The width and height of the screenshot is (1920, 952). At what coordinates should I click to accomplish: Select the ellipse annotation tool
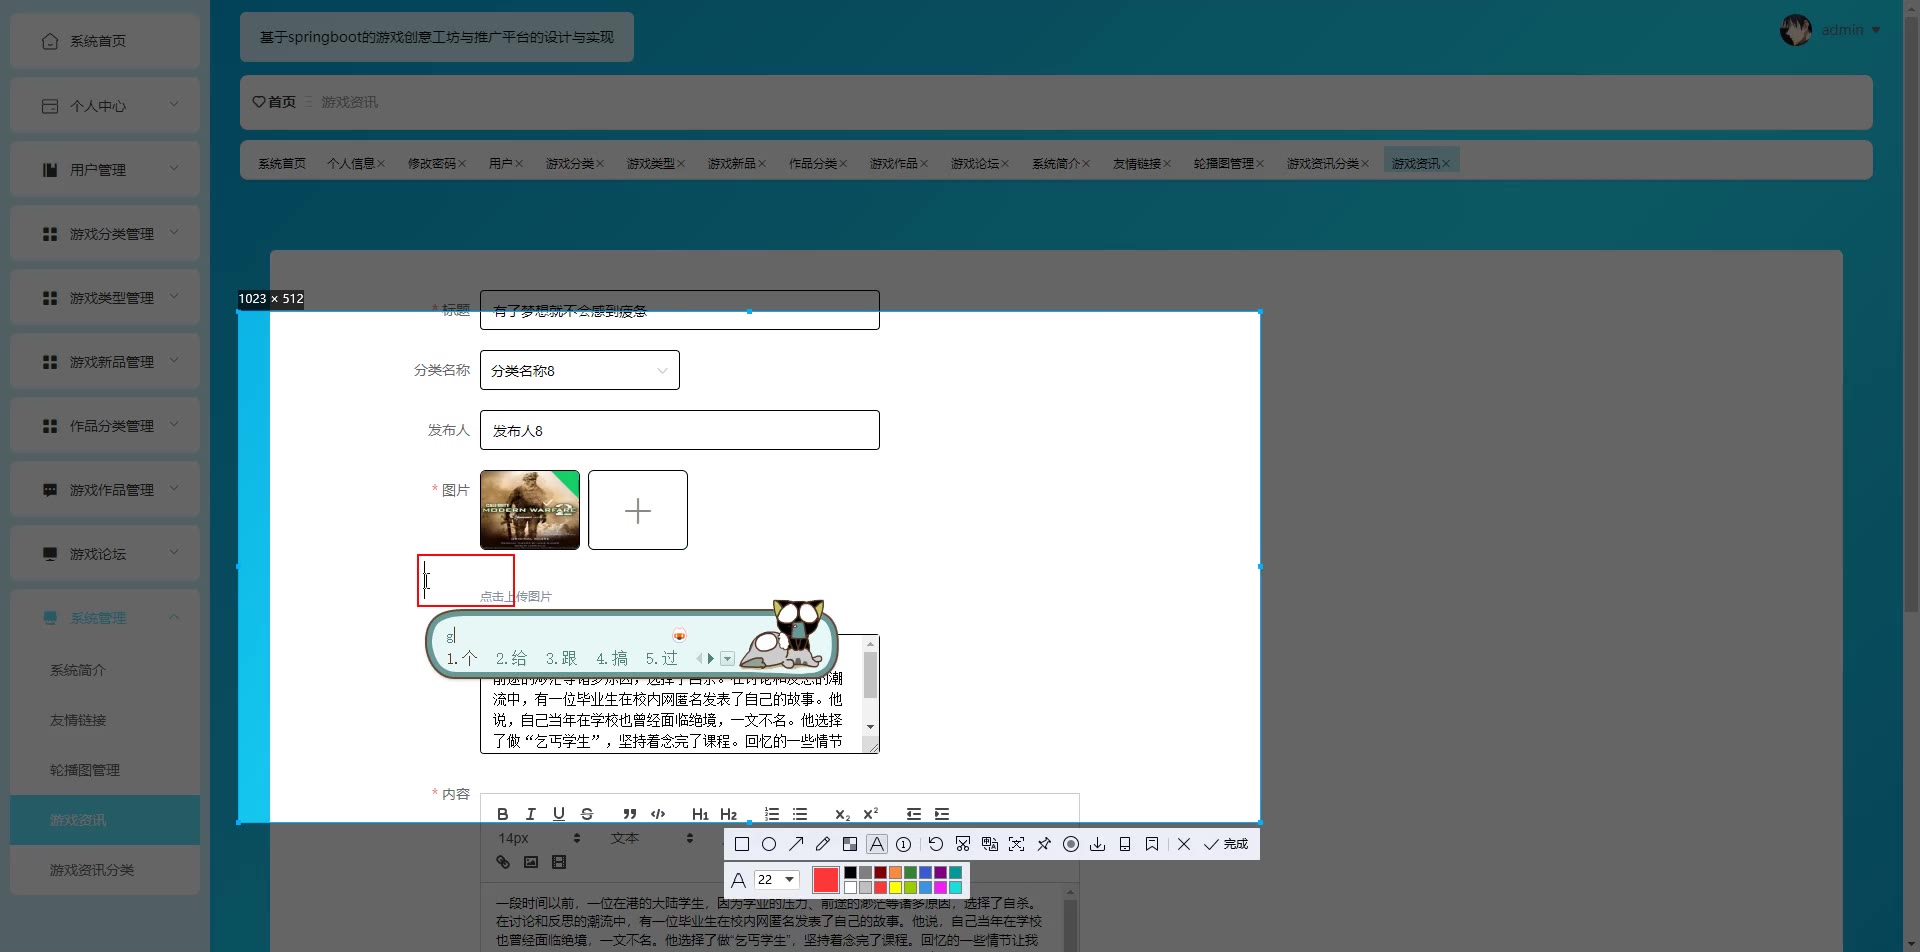pos(769,844)
